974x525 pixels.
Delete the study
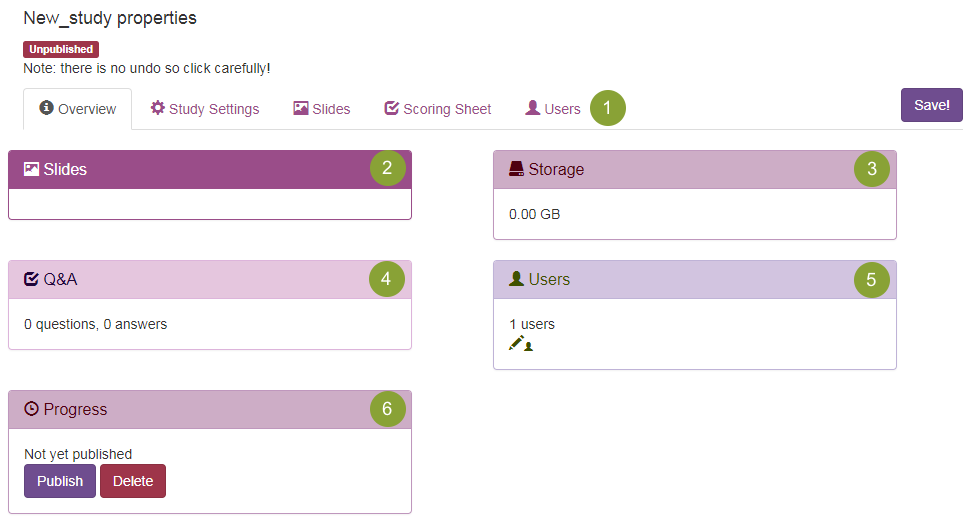(x=133, y=481)
